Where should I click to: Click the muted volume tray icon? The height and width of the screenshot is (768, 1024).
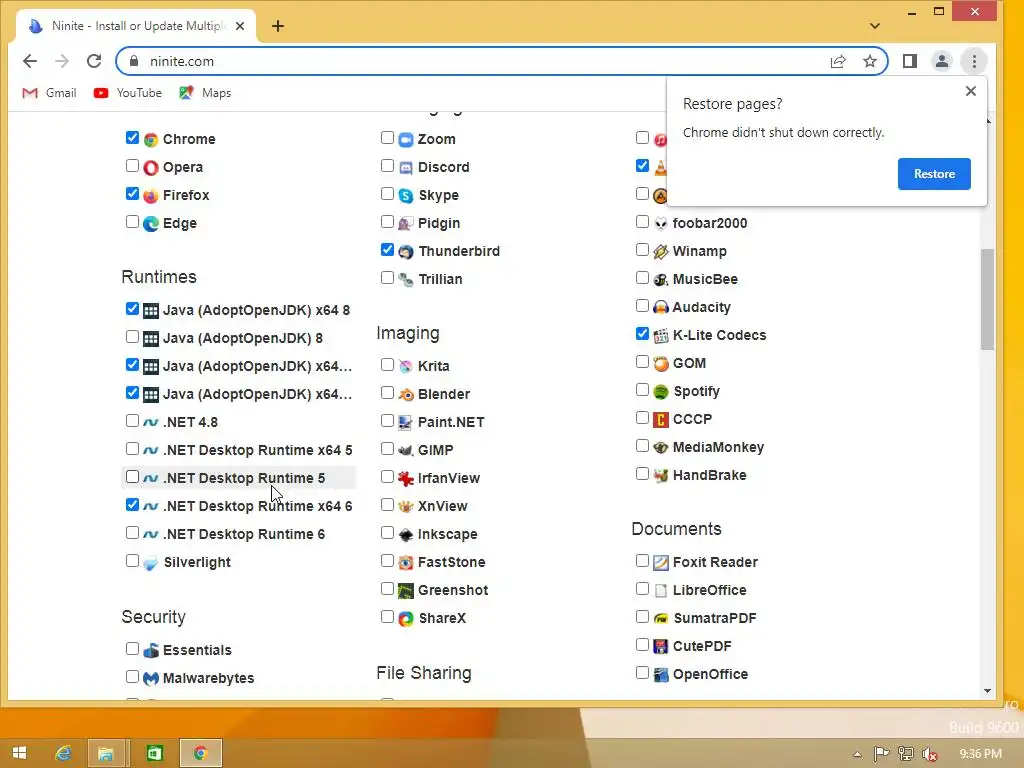pyautogui.click(x=930, y=754)
